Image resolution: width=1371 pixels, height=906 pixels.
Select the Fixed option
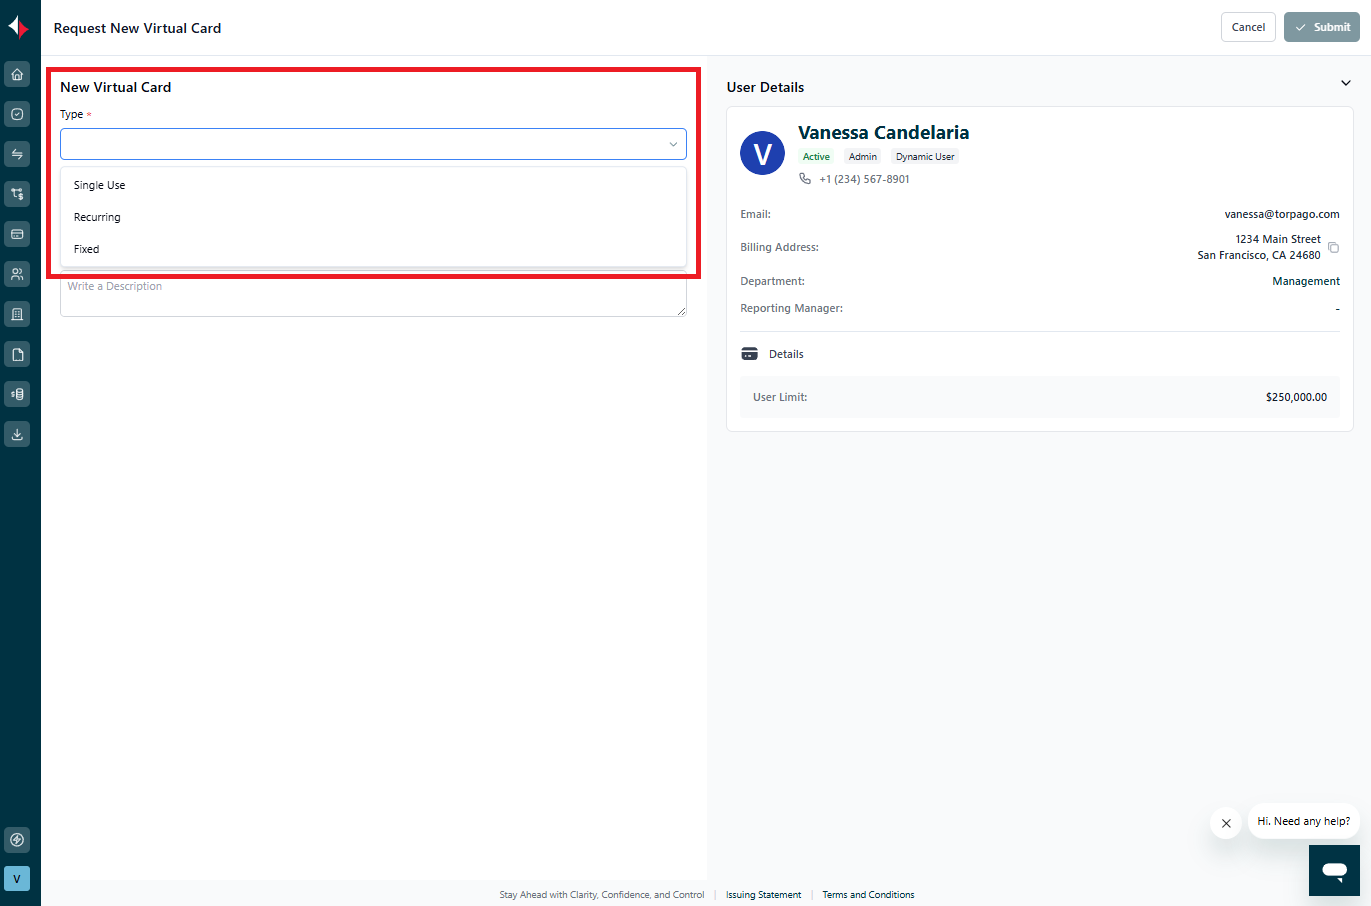(373, 249)
